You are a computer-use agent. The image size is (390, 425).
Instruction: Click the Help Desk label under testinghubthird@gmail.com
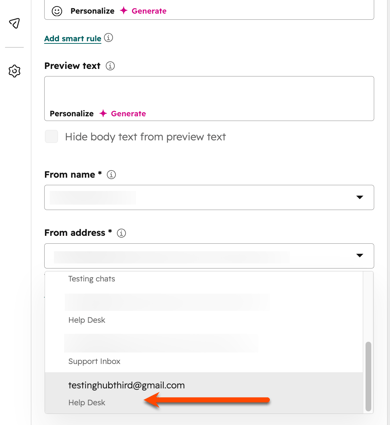[87, 403]
